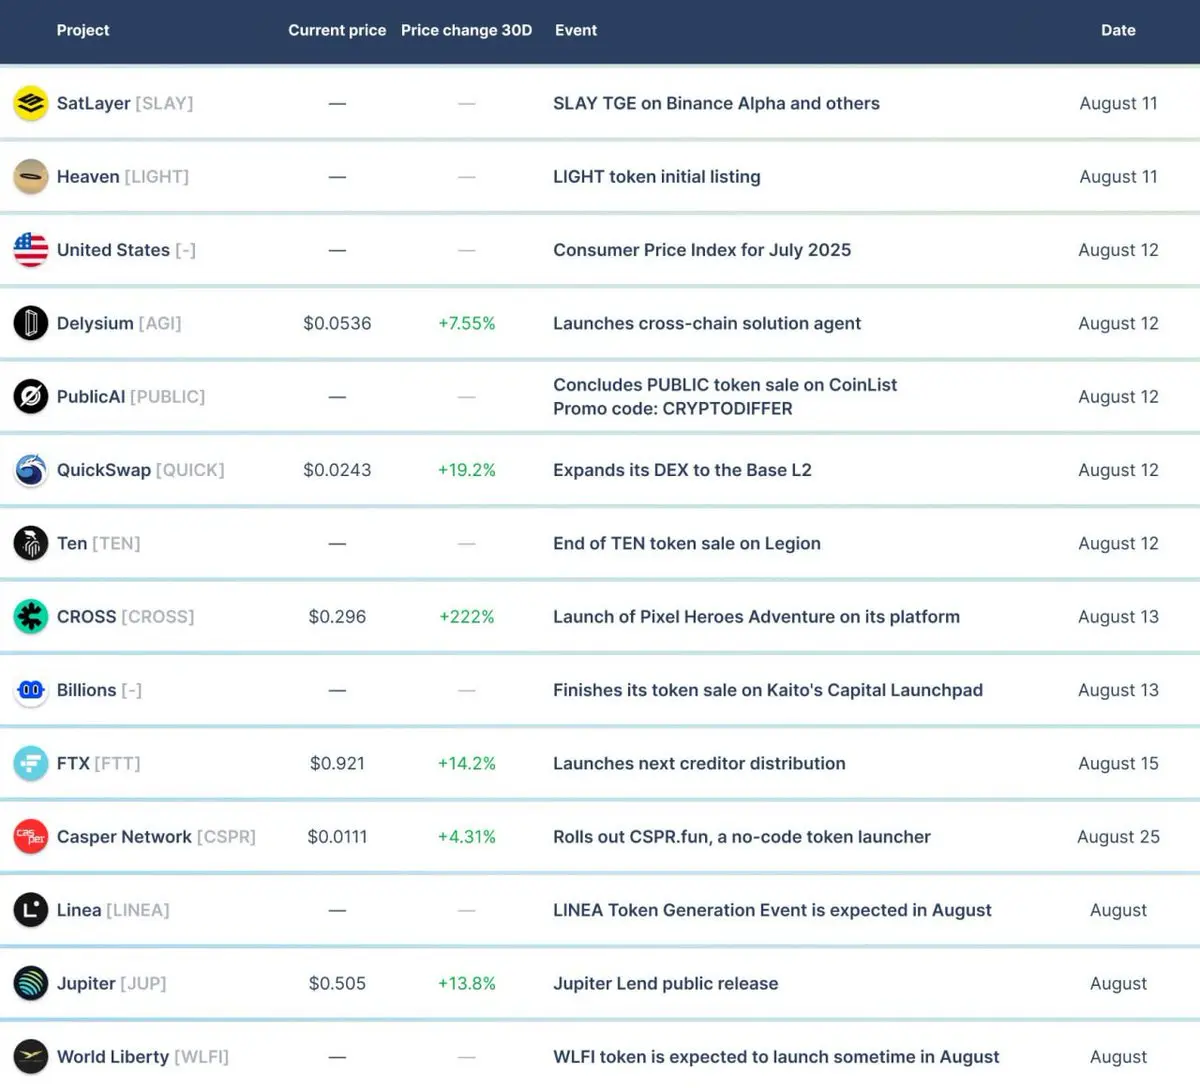This screenshot has width=1200, height=1088.
Task: Open the Delysium [AGI] project name
Action: (x=119, y=323)
